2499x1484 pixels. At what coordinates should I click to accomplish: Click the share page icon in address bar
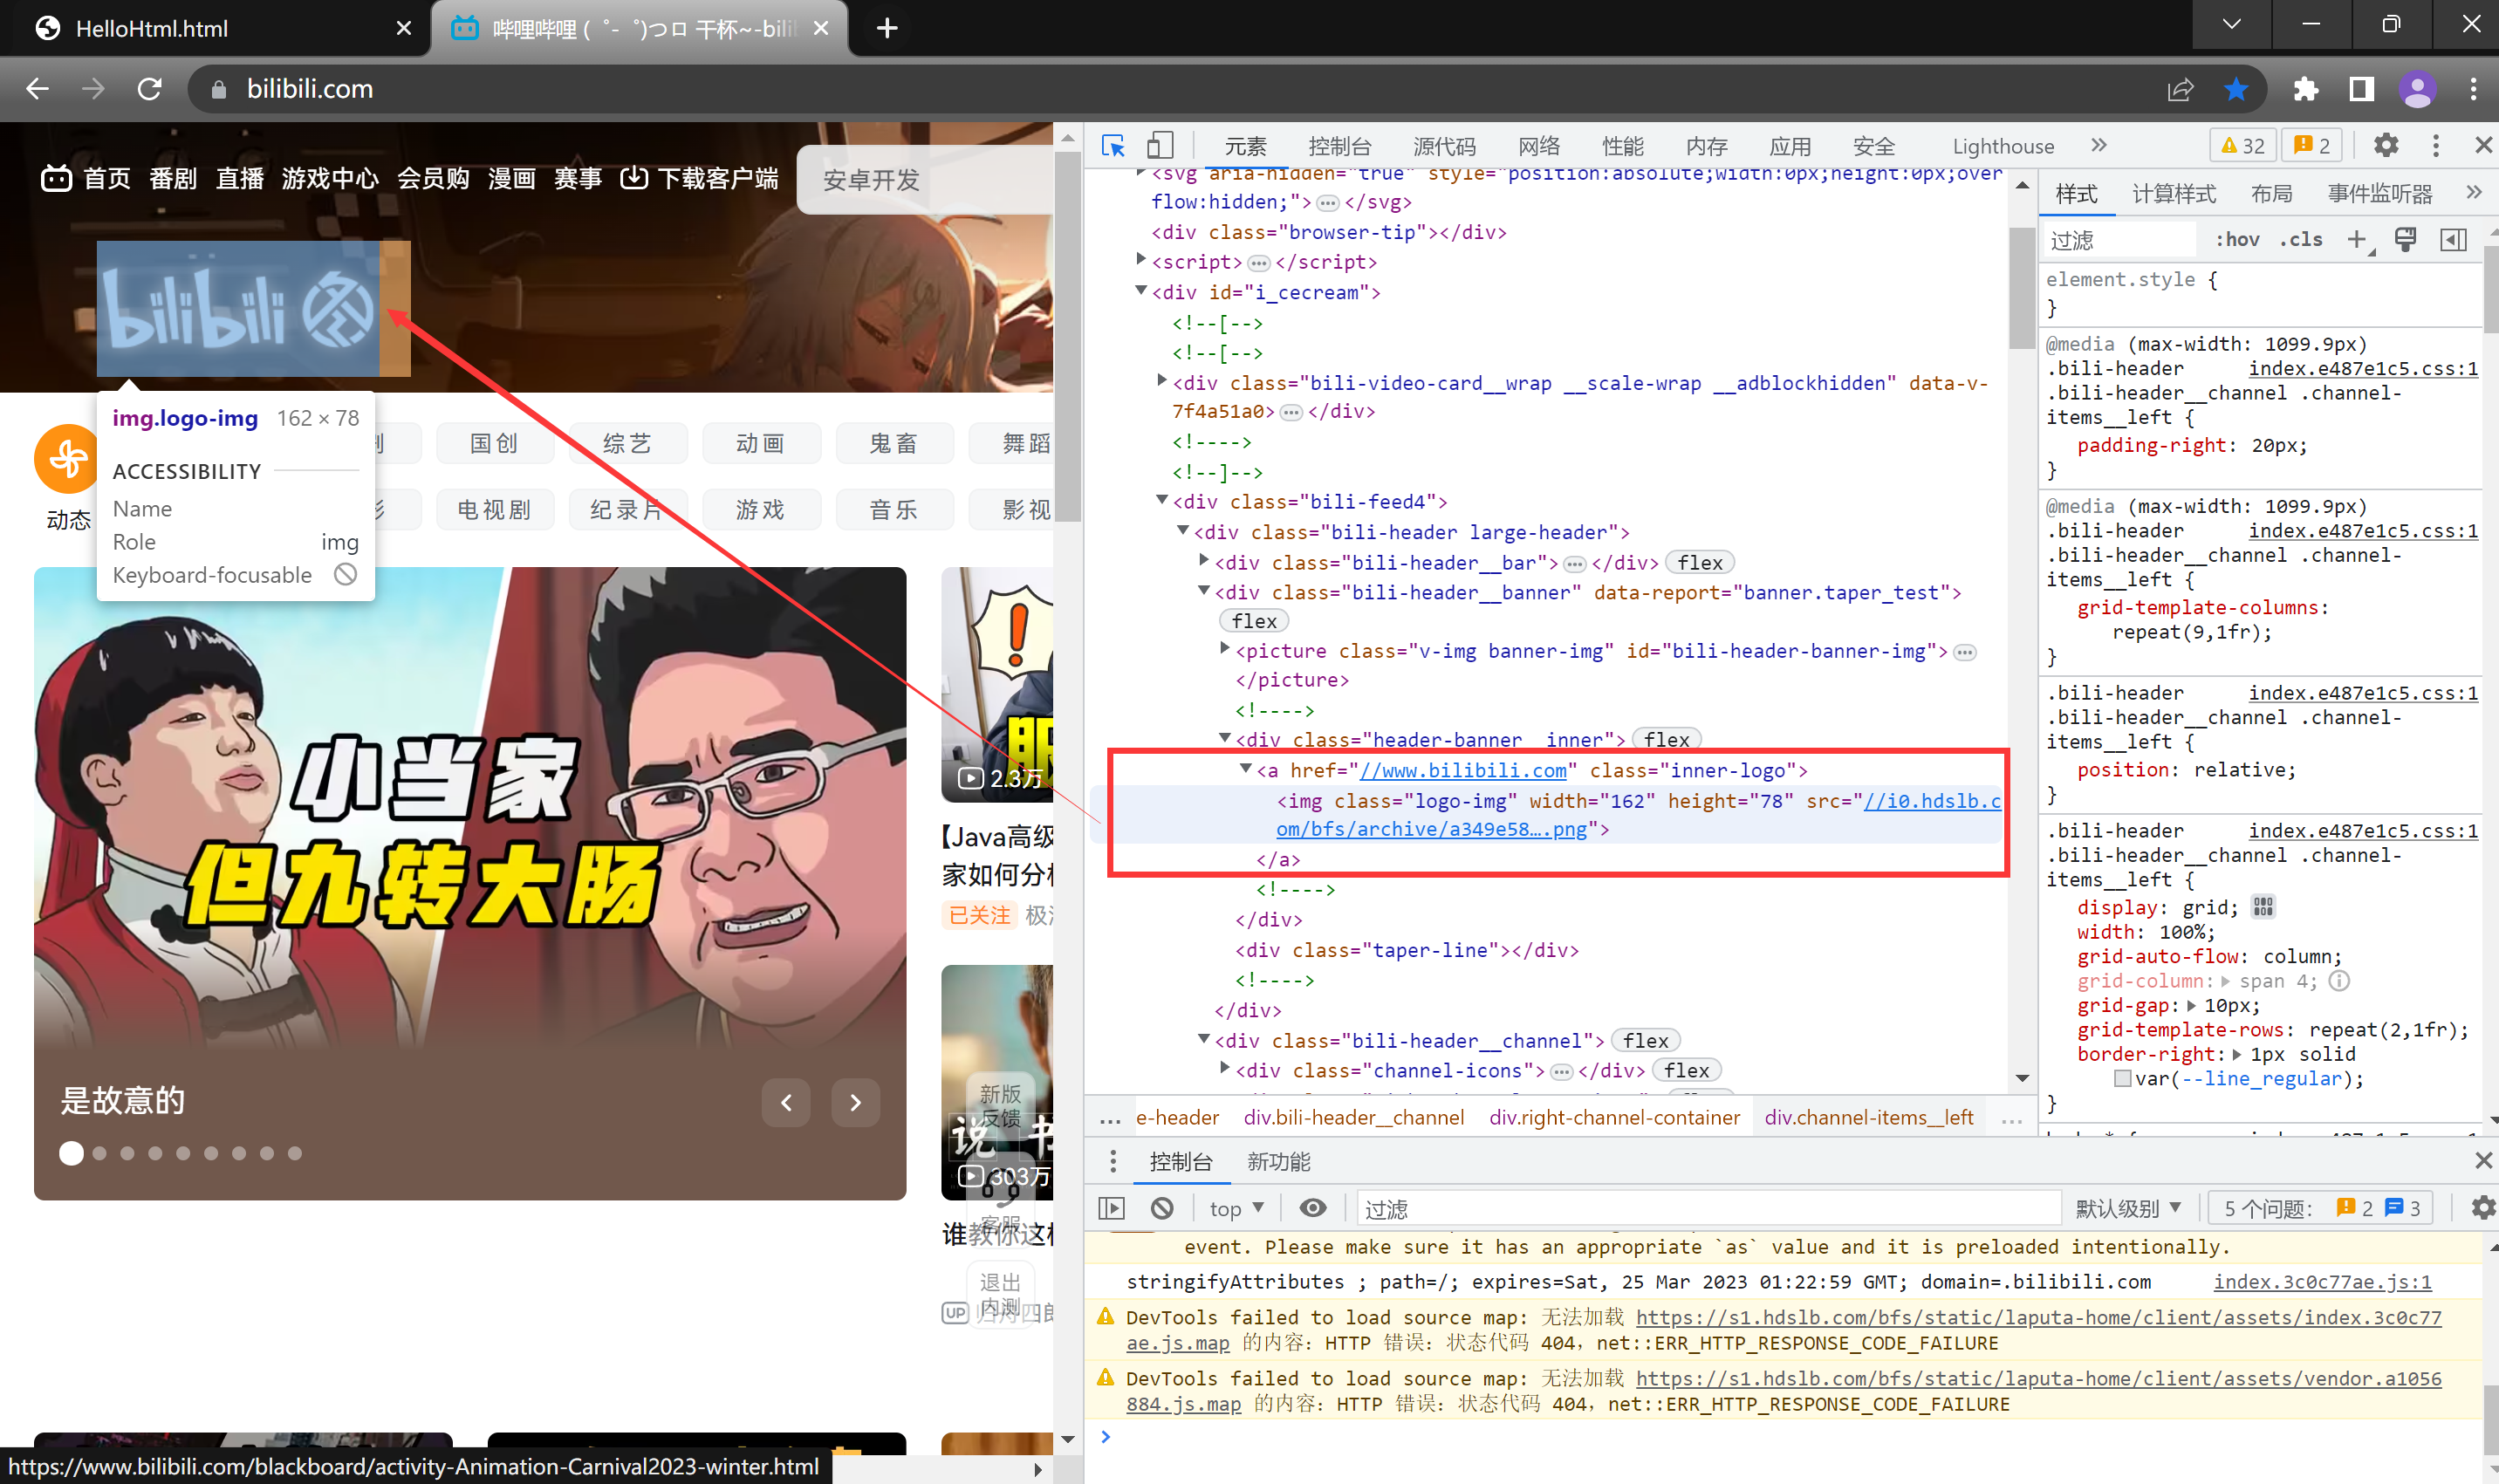click(x=2181, y=89)
